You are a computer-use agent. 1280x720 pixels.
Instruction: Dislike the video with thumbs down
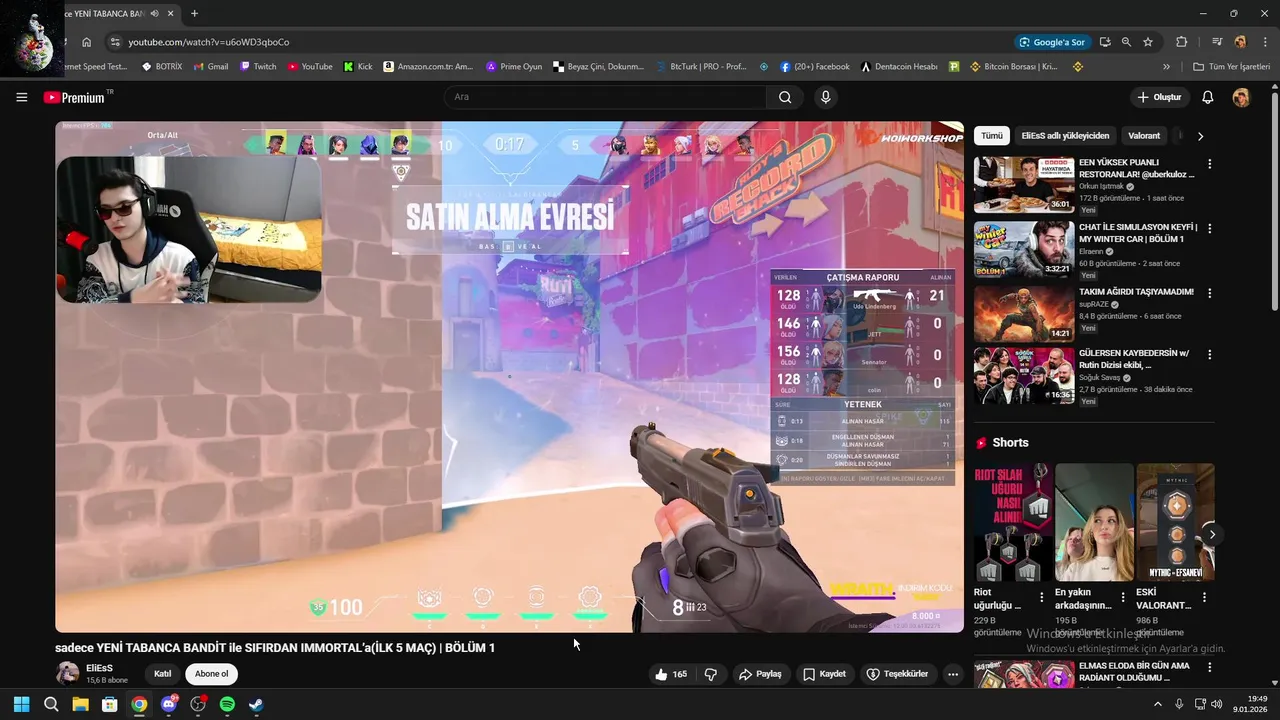pyautogui.click(x=711, y=674)
